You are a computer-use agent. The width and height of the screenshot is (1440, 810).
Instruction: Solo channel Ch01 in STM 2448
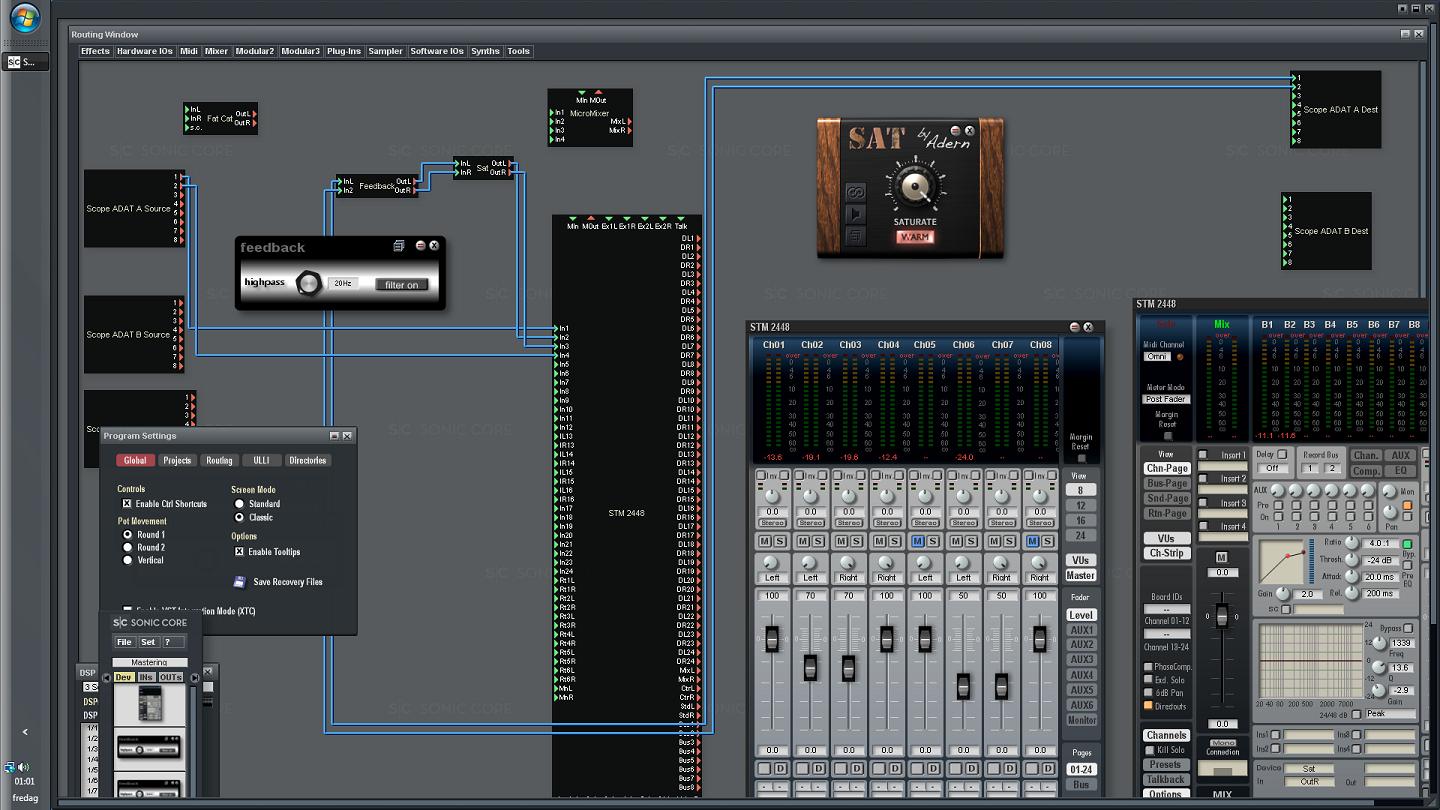pyautogui.click(x=780, y=541)
